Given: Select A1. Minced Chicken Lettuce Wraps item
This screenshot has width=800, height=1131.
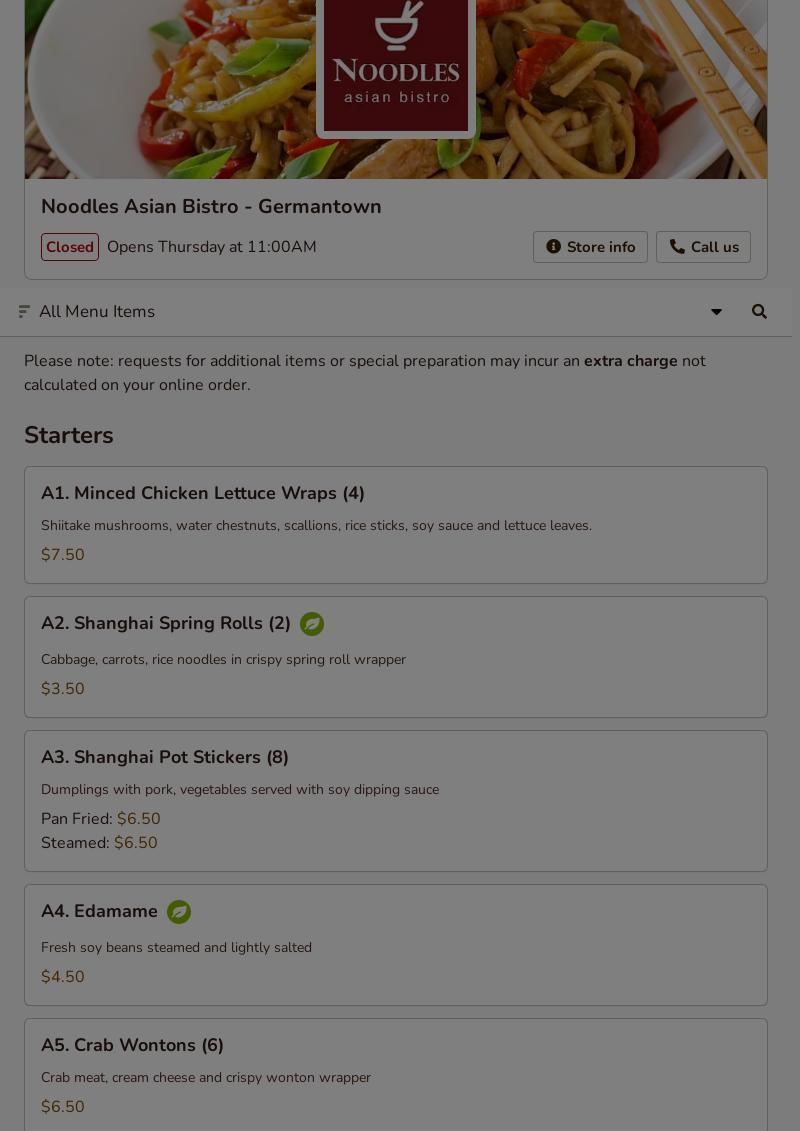Looking at the screenshot, I should [202, 493].
